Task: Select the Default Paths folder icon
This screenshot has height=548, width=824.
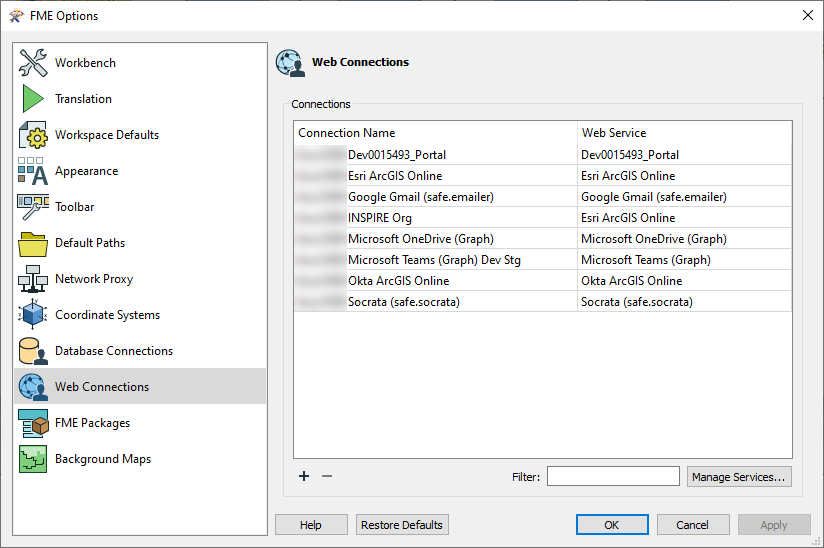Action: point(33,243)
